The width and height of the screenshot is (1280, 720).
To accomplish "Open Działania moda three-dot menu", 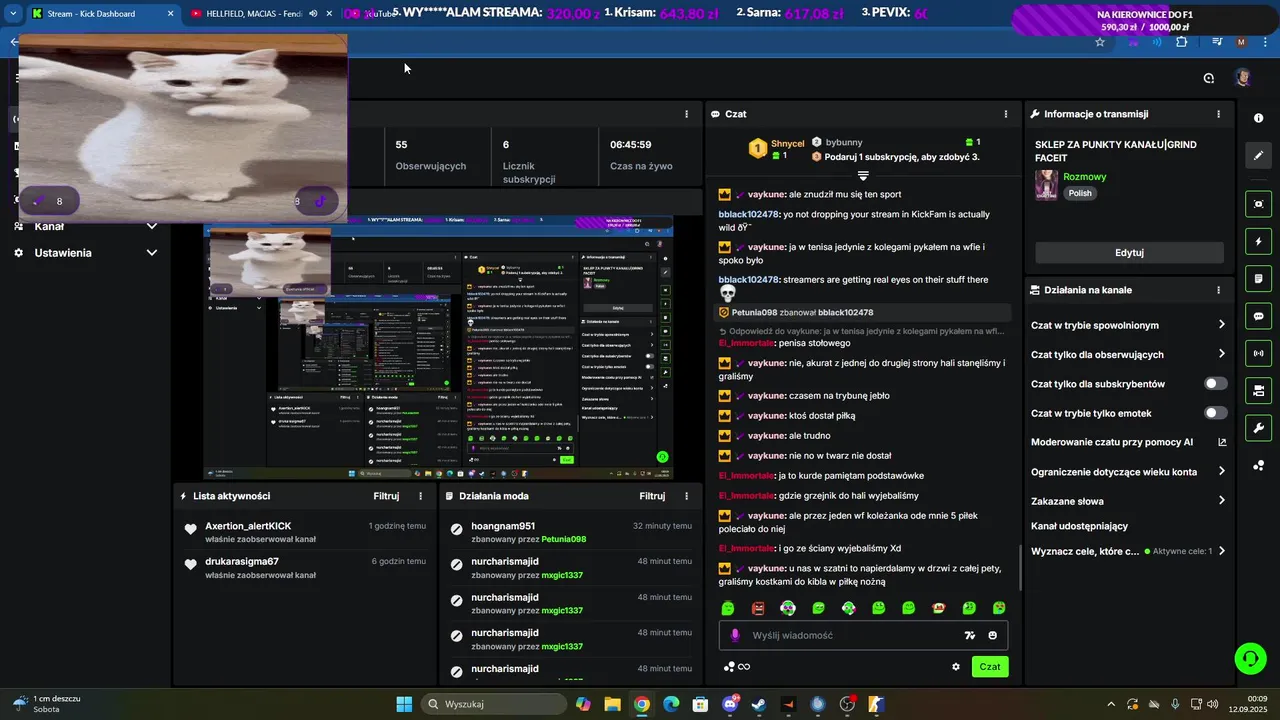I will pos(686,496).
